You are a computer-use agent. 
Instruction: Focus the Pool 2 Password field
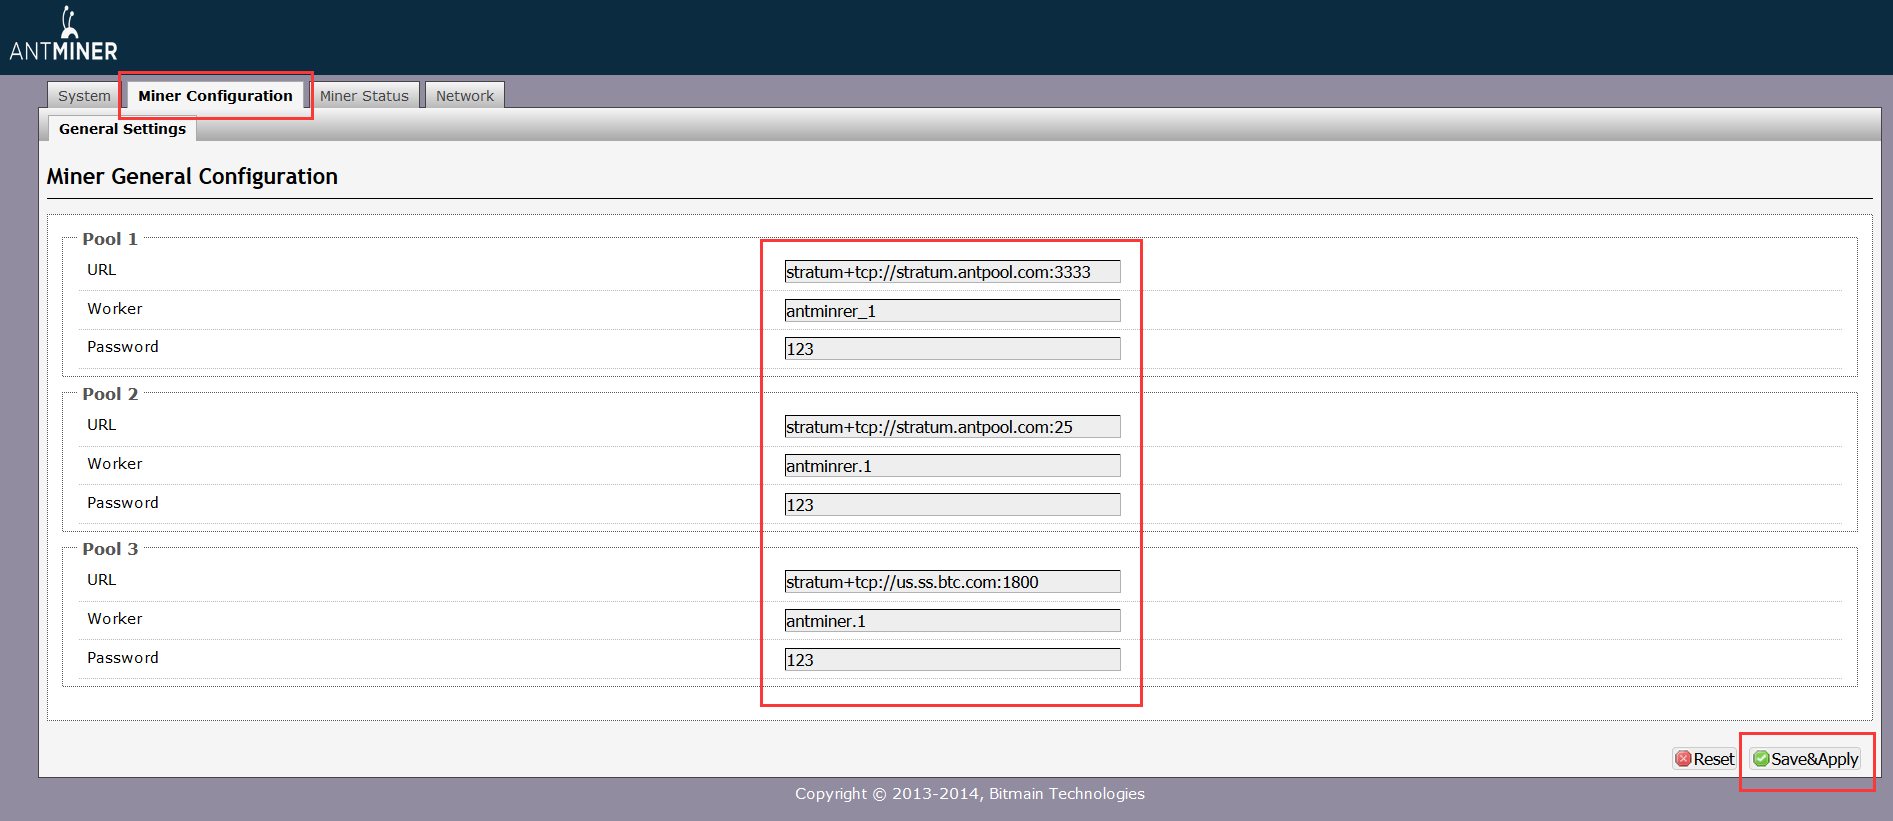[952, 505]
